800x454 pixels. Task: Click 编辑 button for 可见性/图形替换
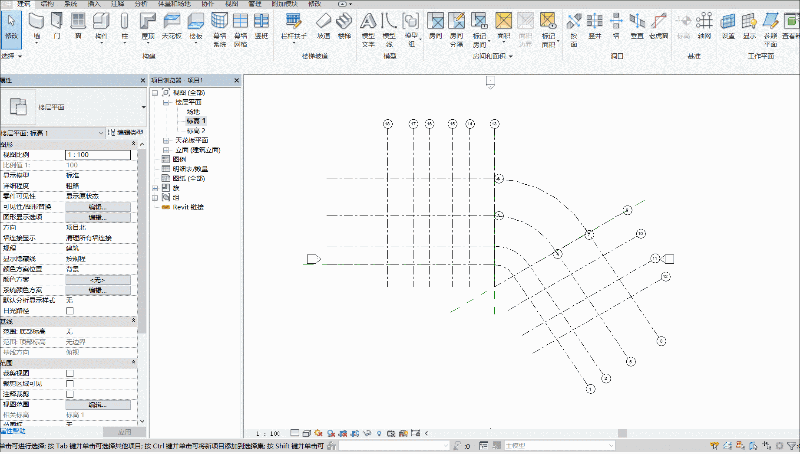click(98, 207)
